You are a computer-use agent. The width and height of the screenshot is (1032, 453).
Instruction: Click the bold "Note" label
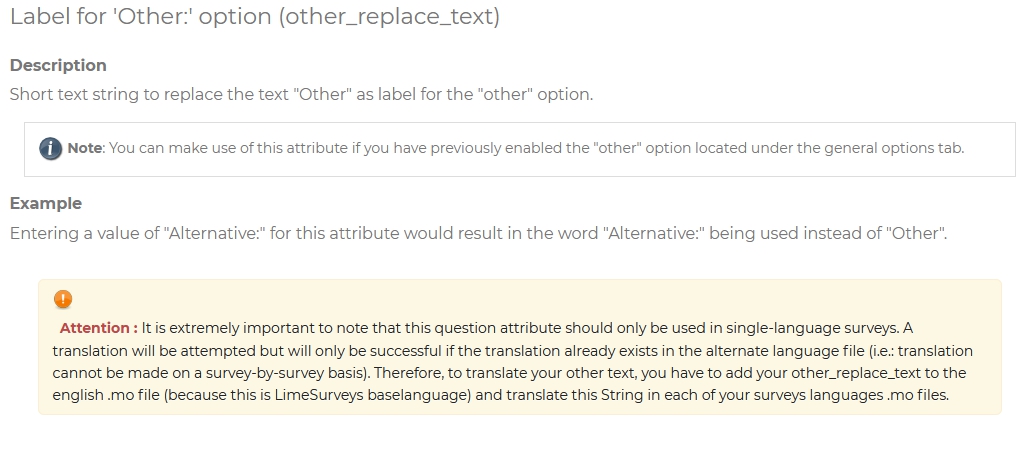click(x=85, y=148)
